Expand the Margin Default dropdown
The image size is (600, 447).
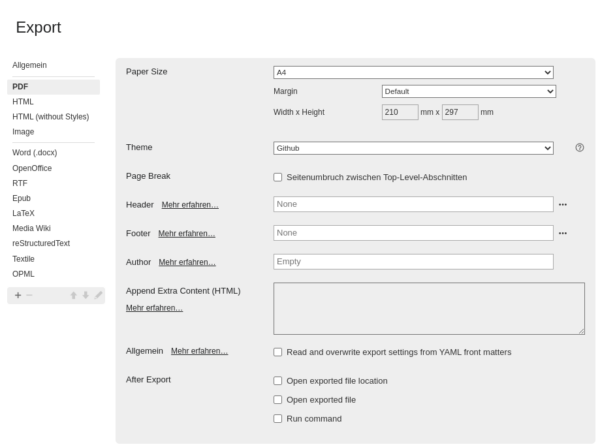point(468,92)
